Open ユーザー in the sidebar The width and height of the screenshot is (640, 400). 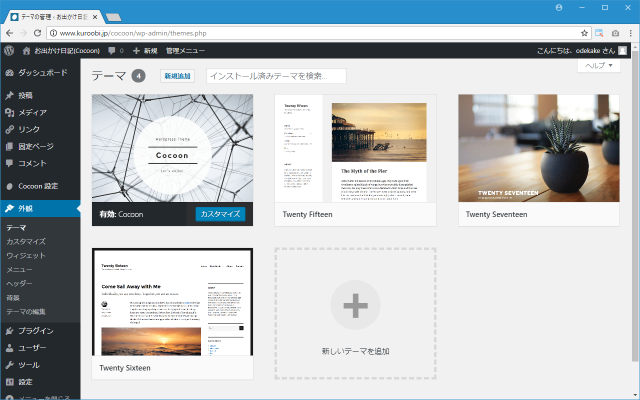(40, 348)
